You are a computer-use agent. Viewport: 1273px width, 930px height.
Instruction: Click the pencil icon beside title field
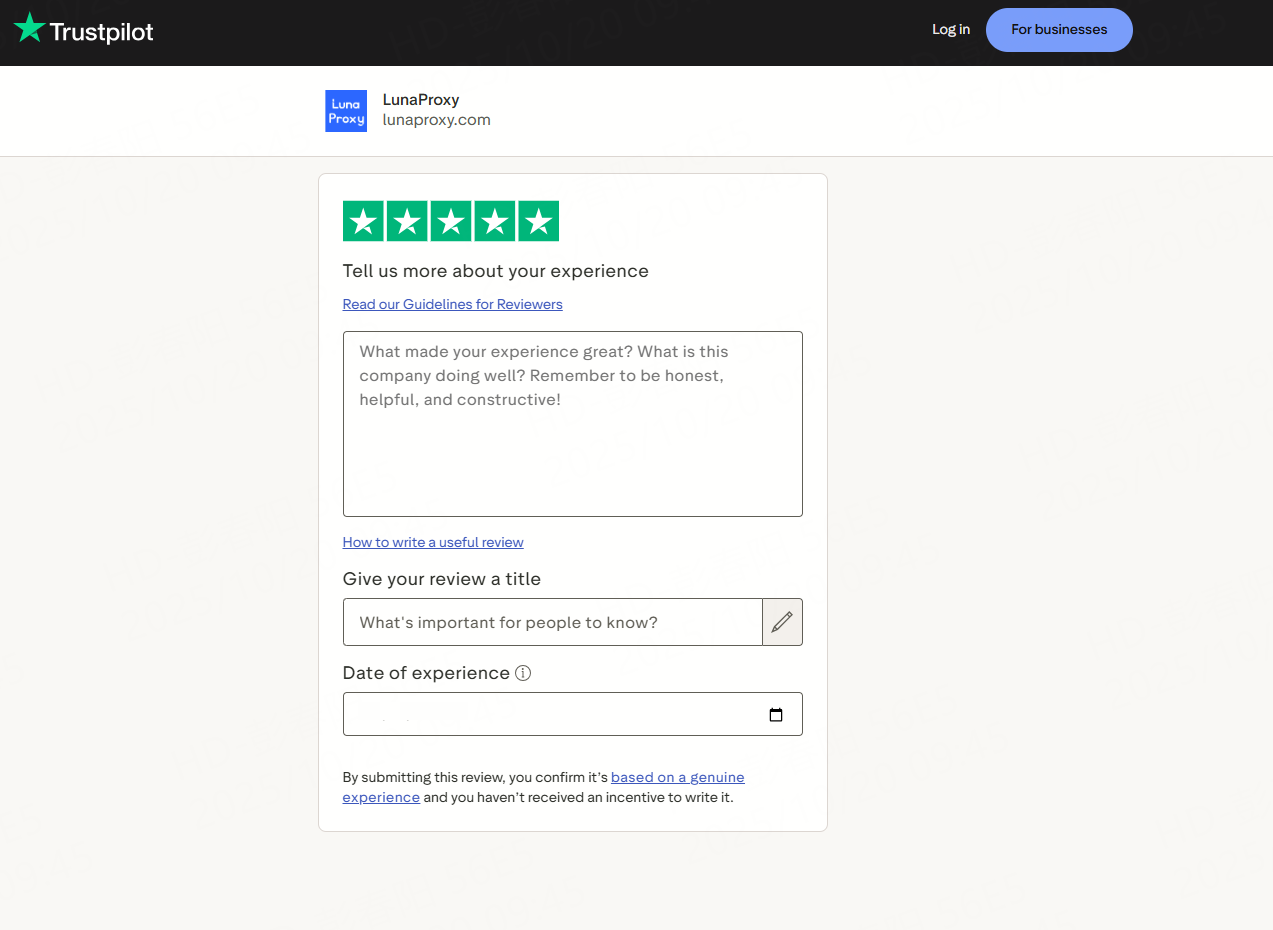(782, 622)
